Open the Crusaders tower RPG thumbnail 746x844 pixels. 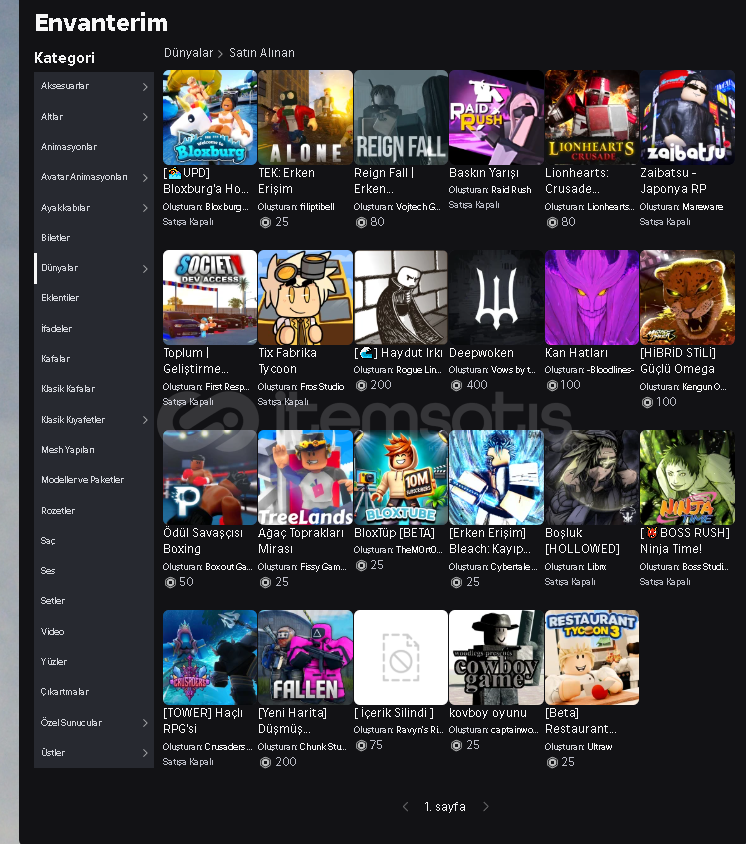210,657
